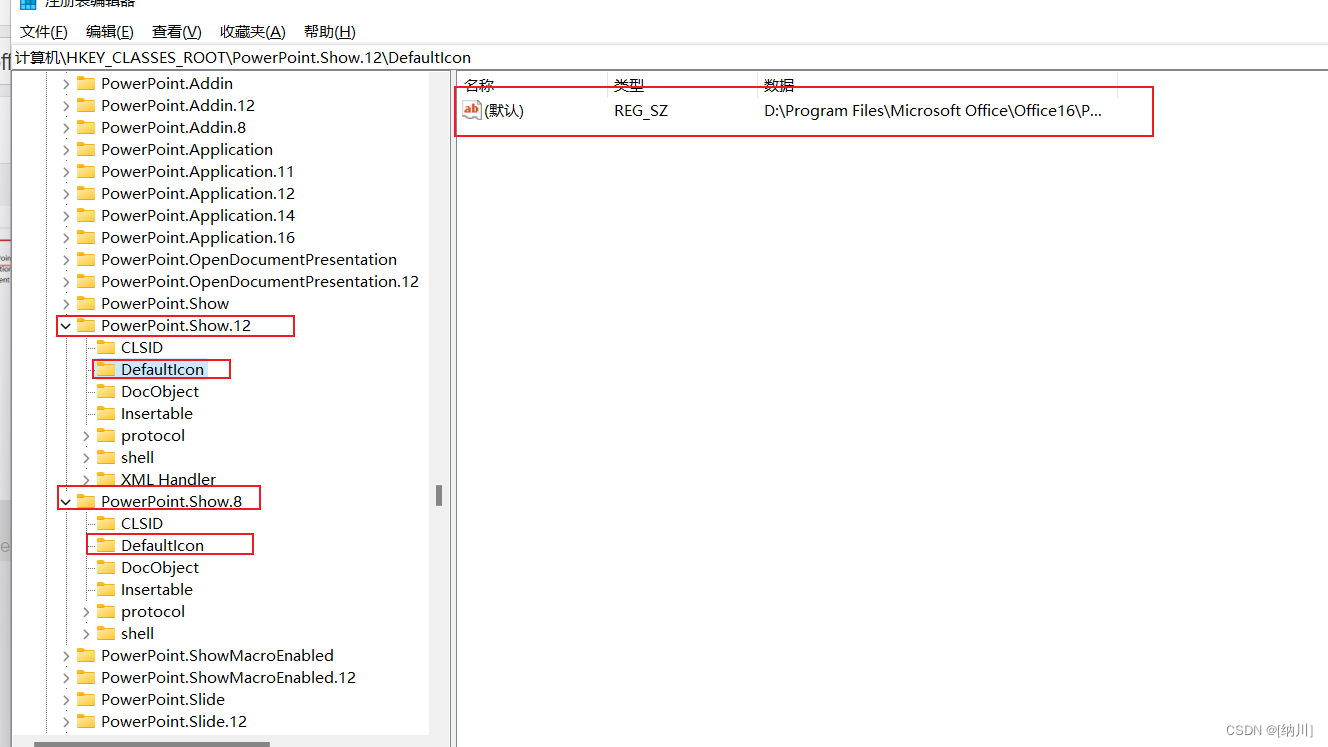
Task: Expand the PowerPoint.Slide.12 key
Action: 66,722
